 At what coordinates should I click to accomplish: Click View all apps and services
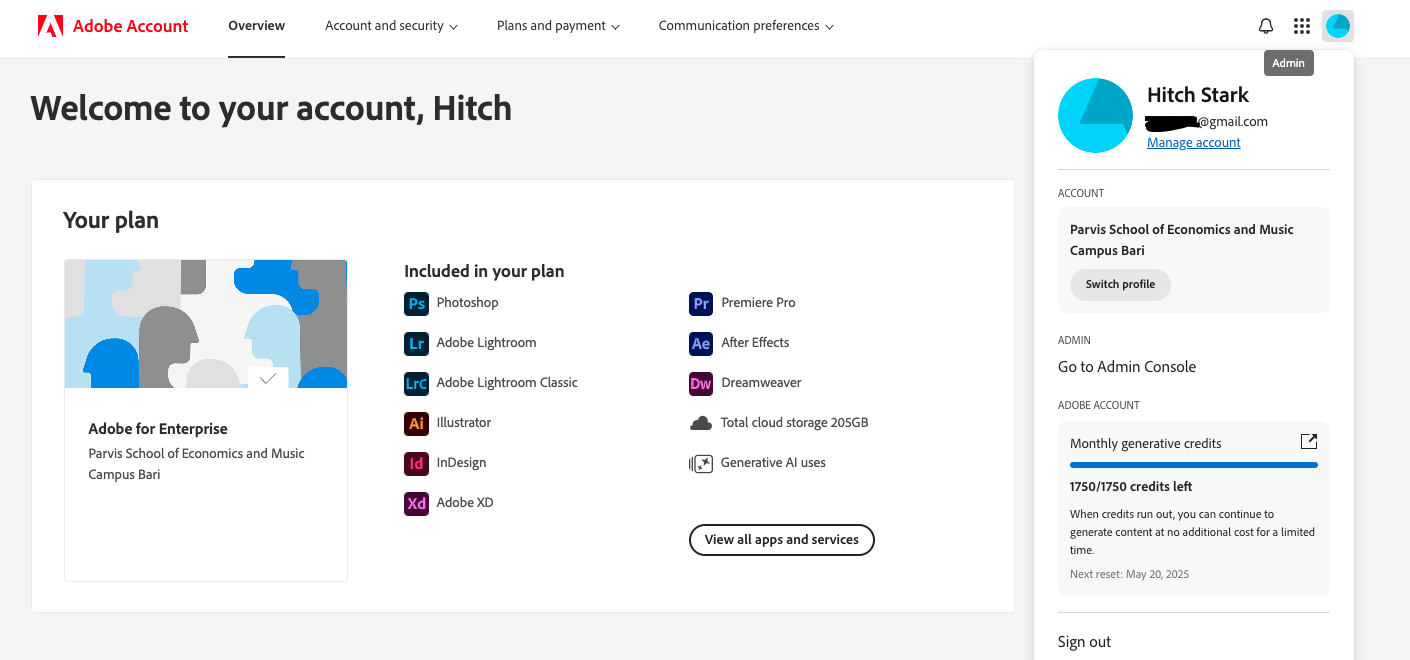[x=781, y=540]
